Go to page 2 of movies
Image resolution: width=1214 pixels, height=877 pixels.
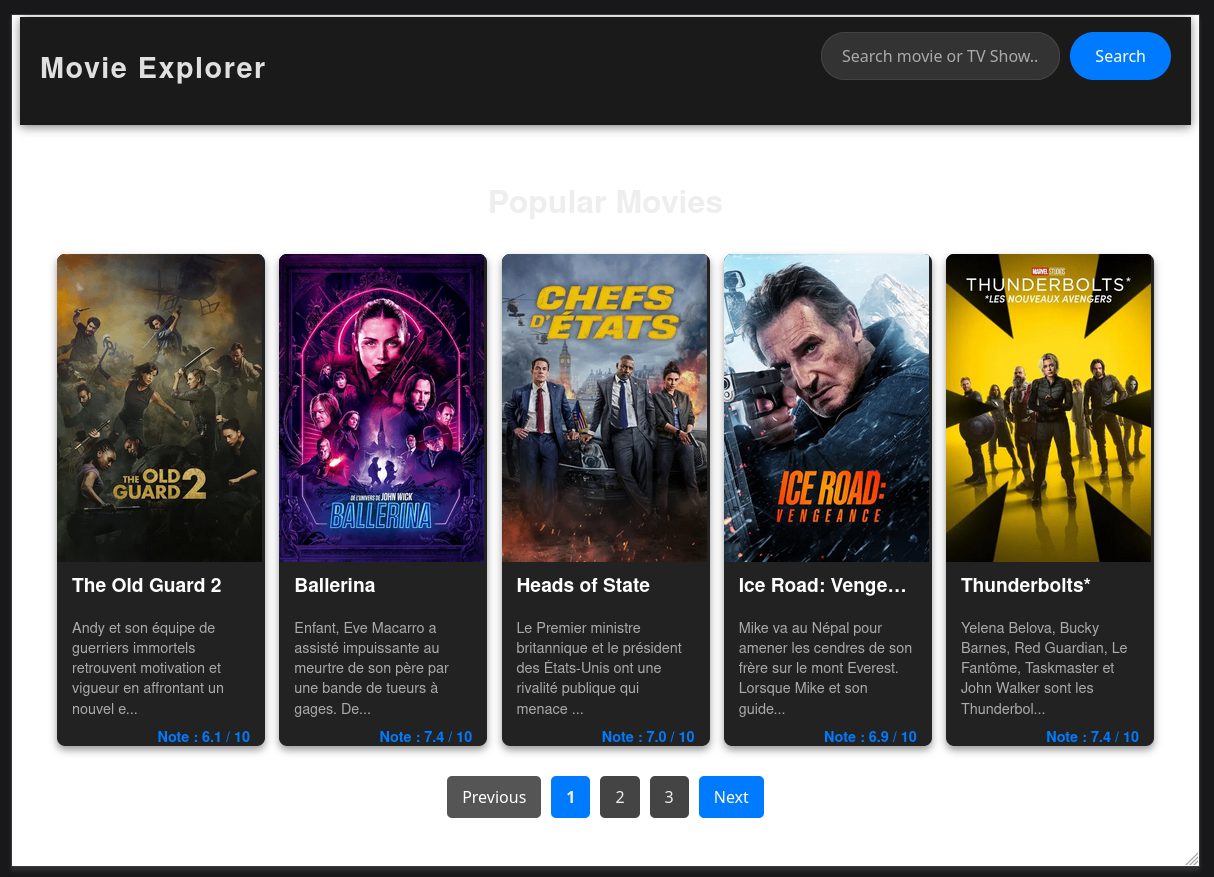click(x=619, y=797)
